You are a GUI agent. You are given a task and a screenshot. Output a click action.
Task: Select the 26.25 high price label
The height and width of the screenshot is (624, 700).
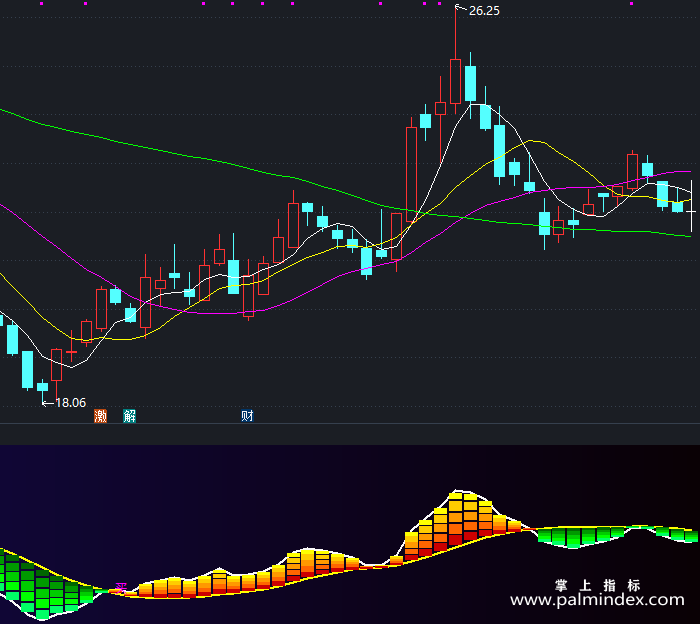pos(484,11)
